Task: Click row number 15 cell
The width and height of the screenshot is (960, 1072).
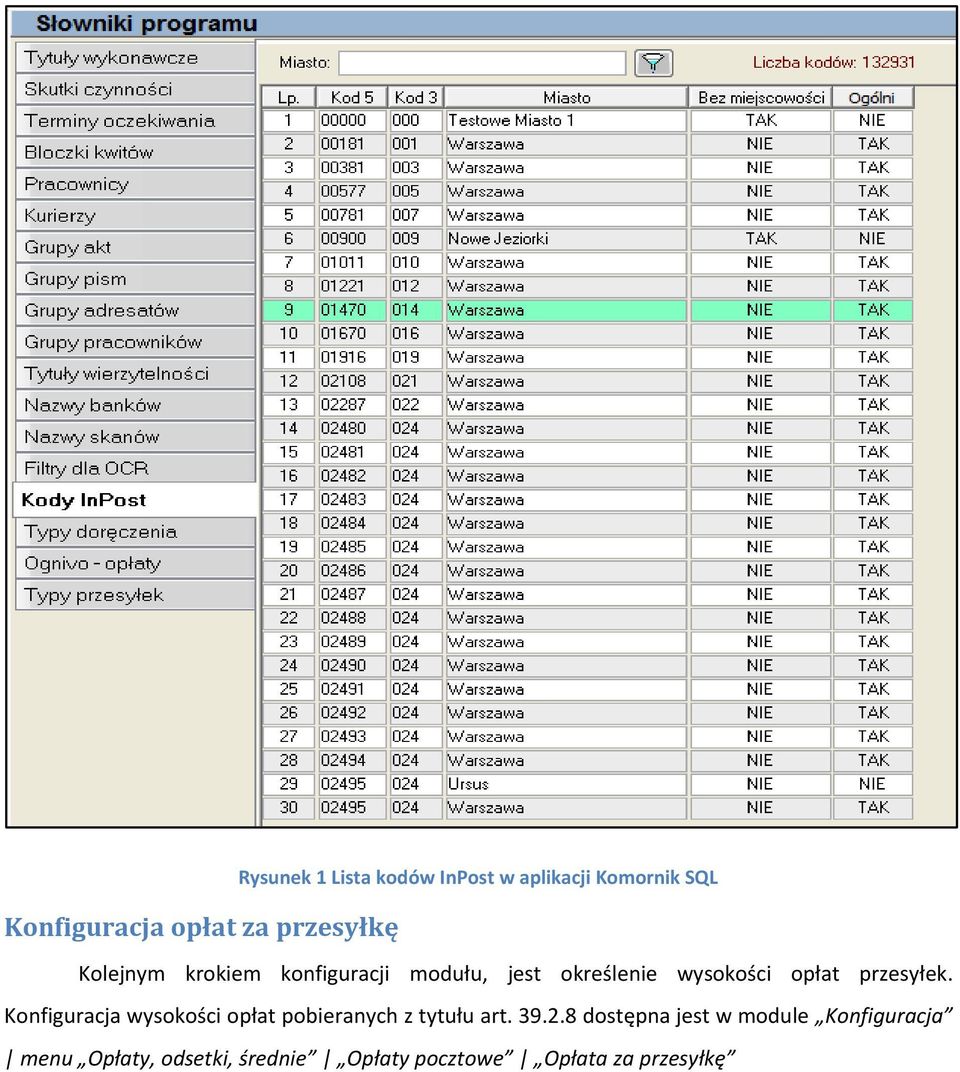Action: click(x=289, y=453)
